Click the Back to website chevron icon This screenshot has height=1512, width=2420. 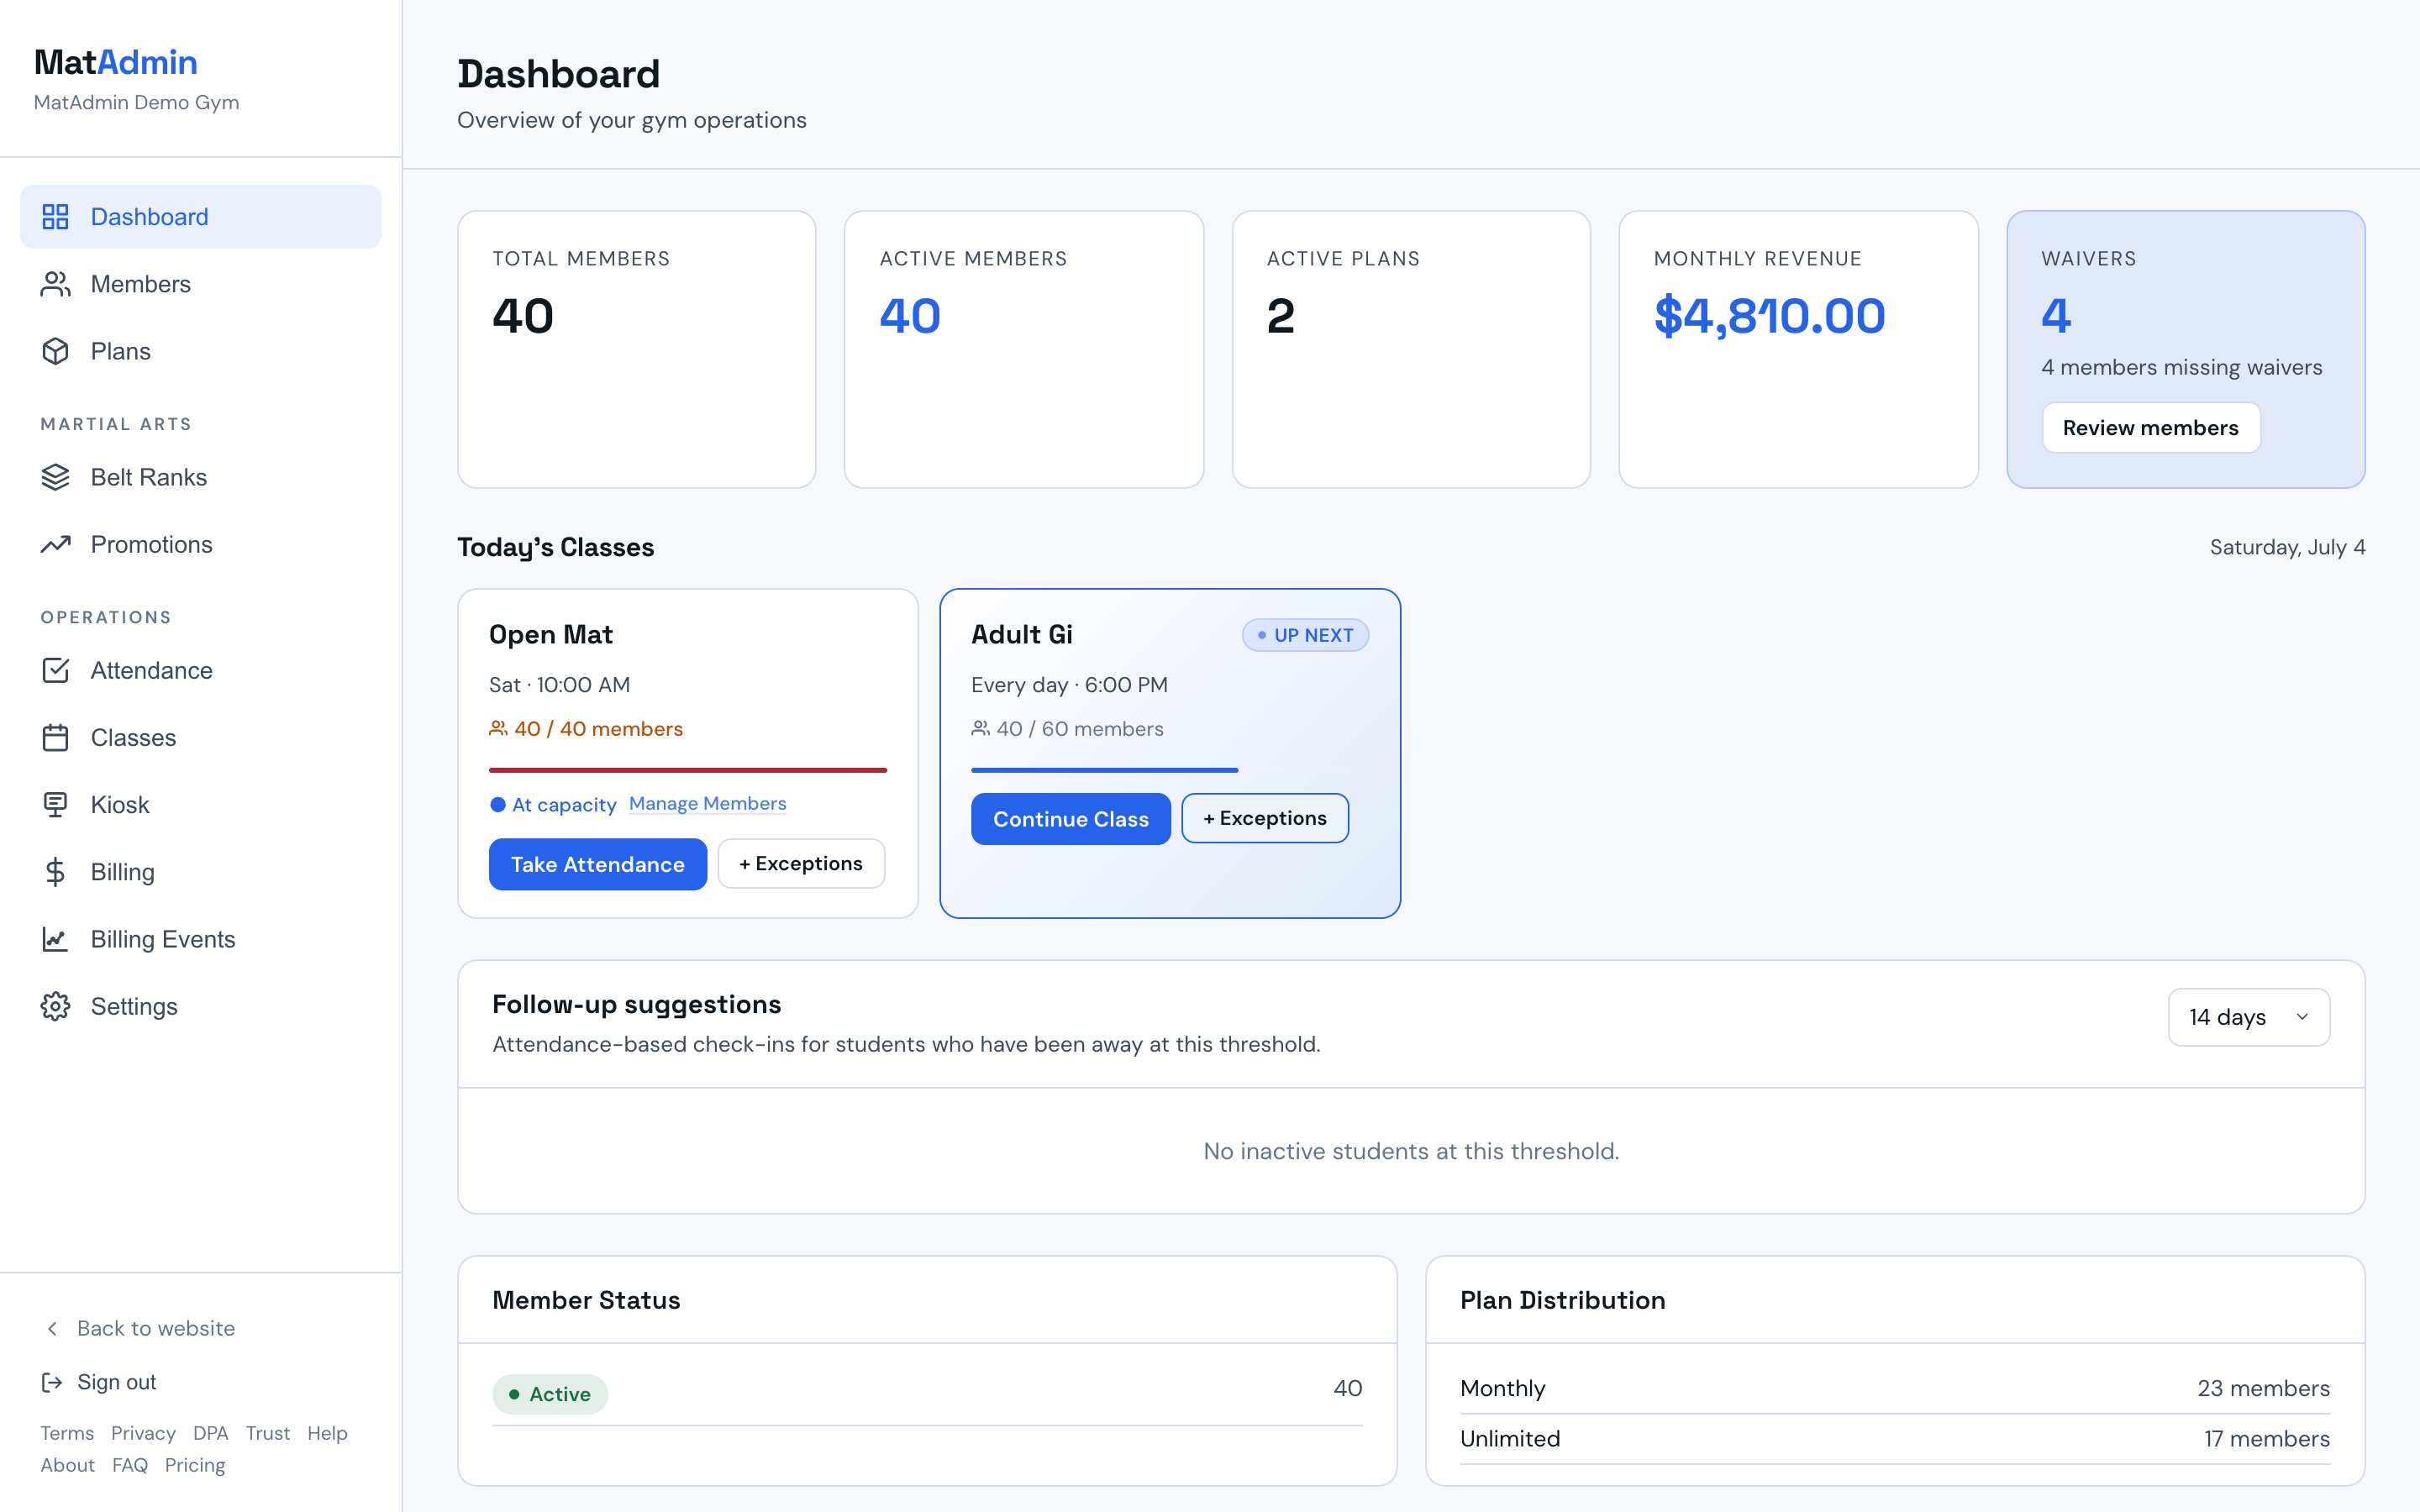coord(52,1328)
